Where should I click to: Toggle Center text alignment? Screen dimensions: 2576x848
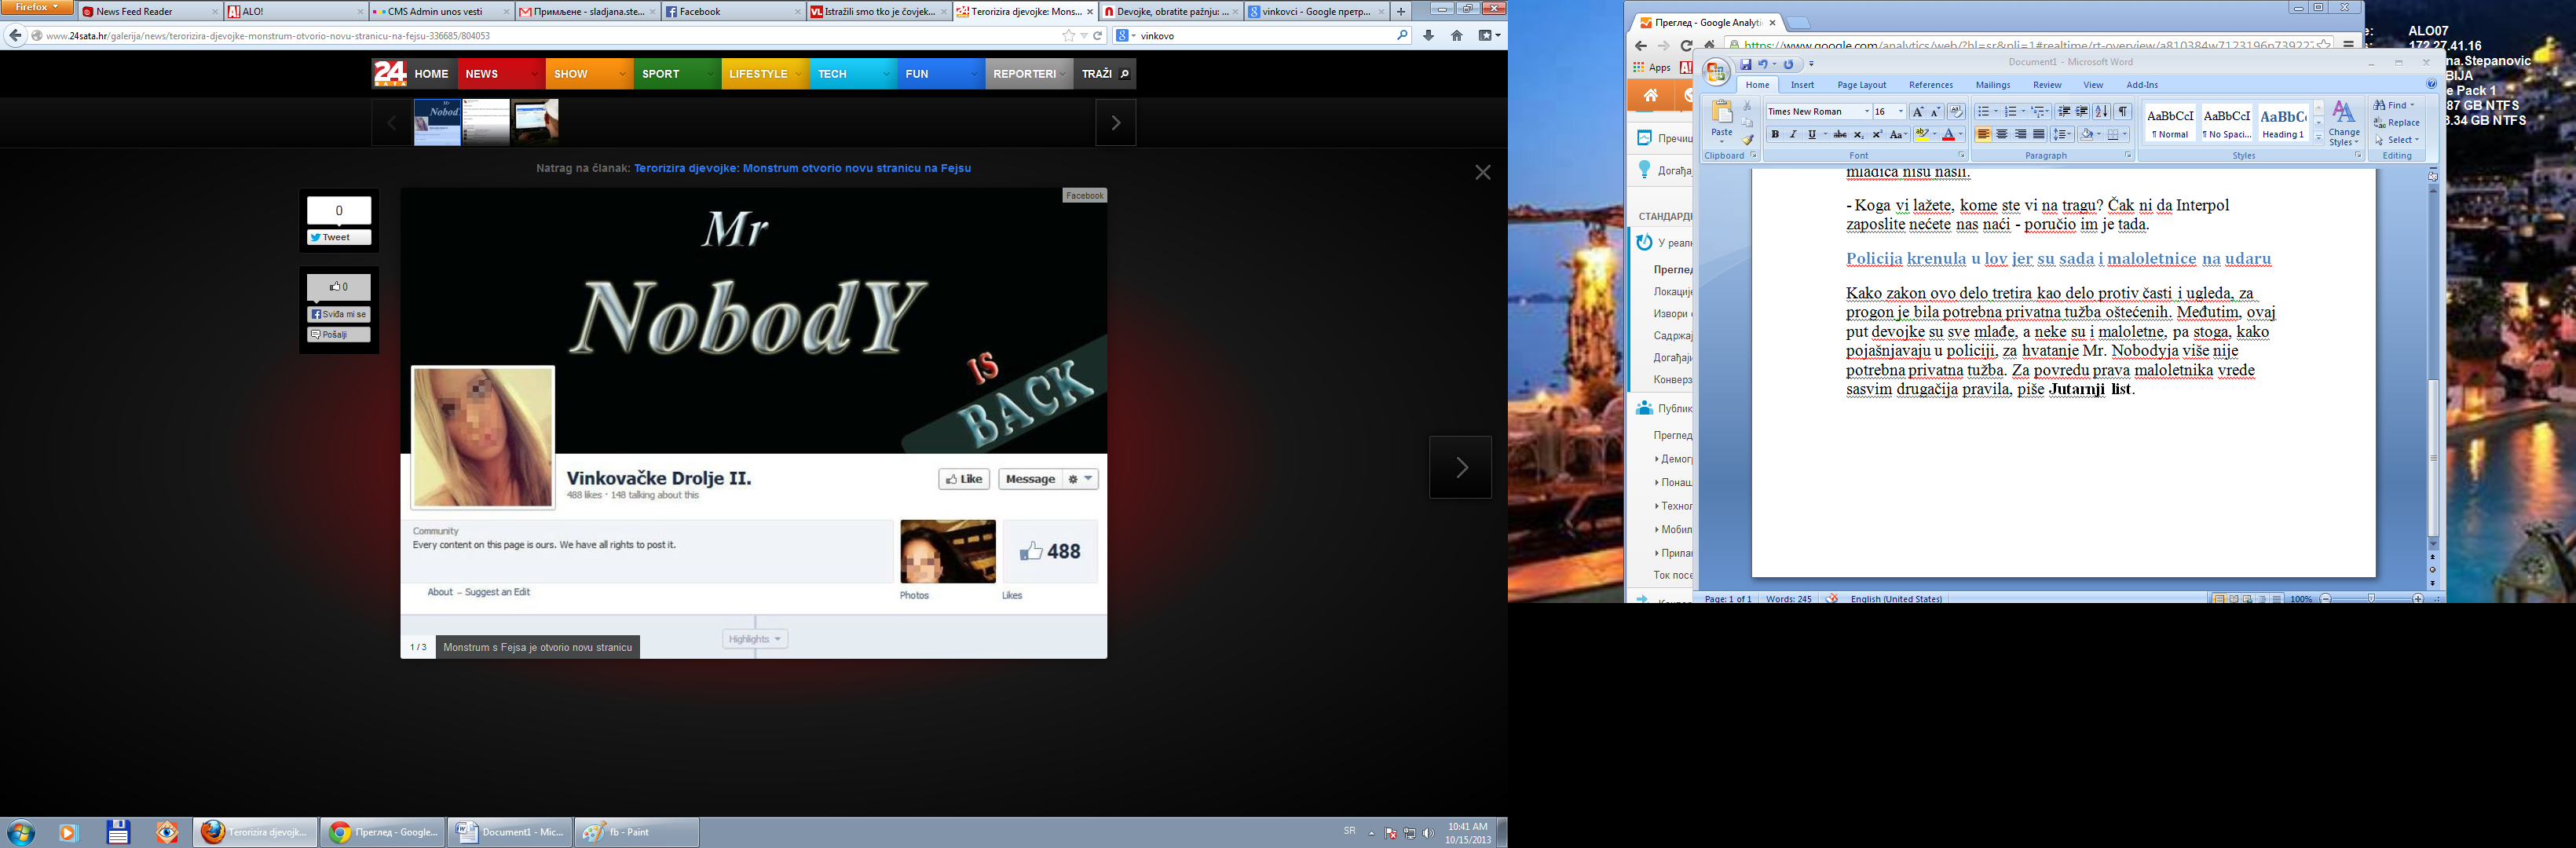(2002, 134)
